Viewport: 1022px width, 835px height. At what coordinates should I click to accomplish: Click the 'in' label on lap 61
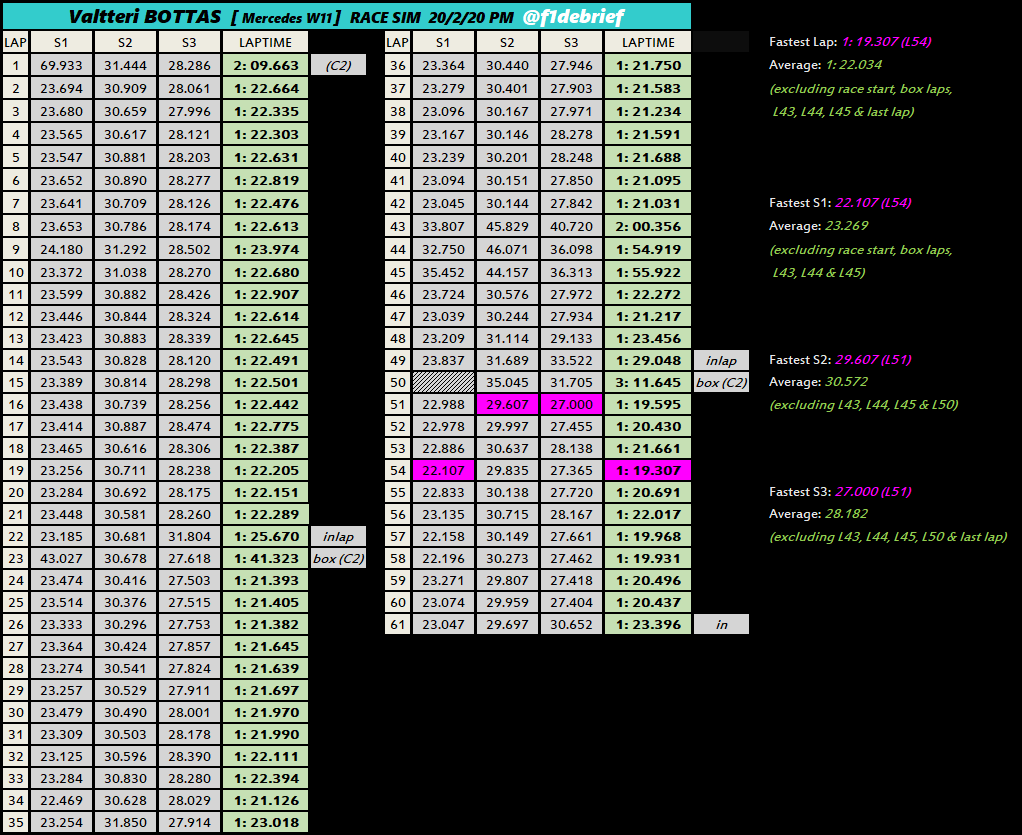(x=722, y=624)
